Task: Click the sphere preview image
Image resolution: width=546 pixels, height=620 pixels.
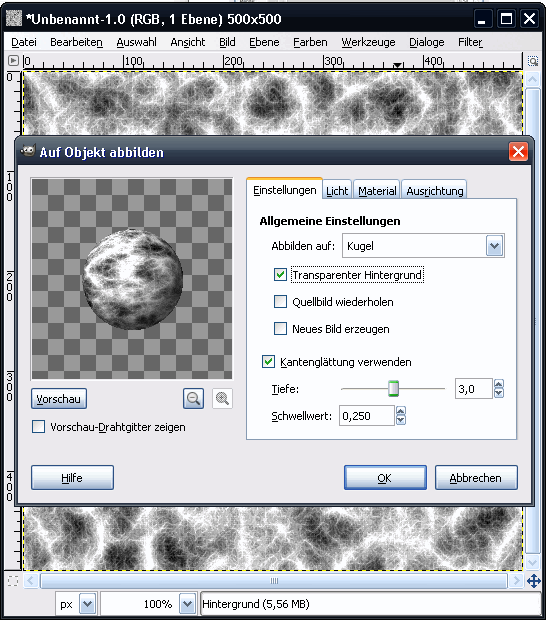Action: coord(132,279)
